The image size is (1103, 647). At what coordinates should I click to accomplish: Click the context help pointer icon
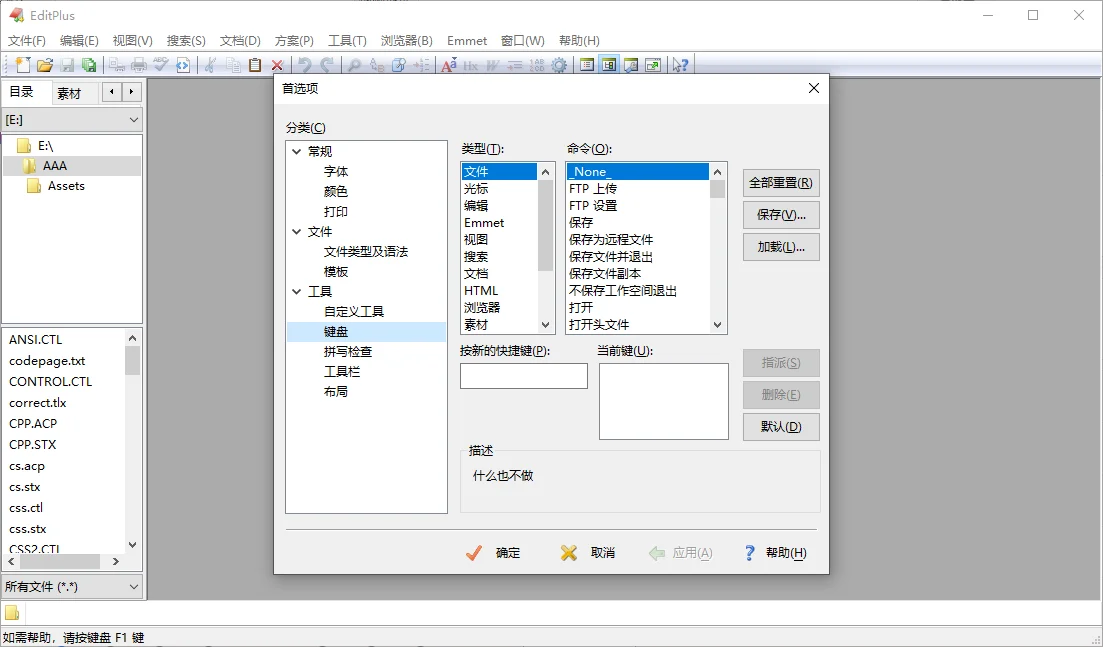[x=680, y=65]
